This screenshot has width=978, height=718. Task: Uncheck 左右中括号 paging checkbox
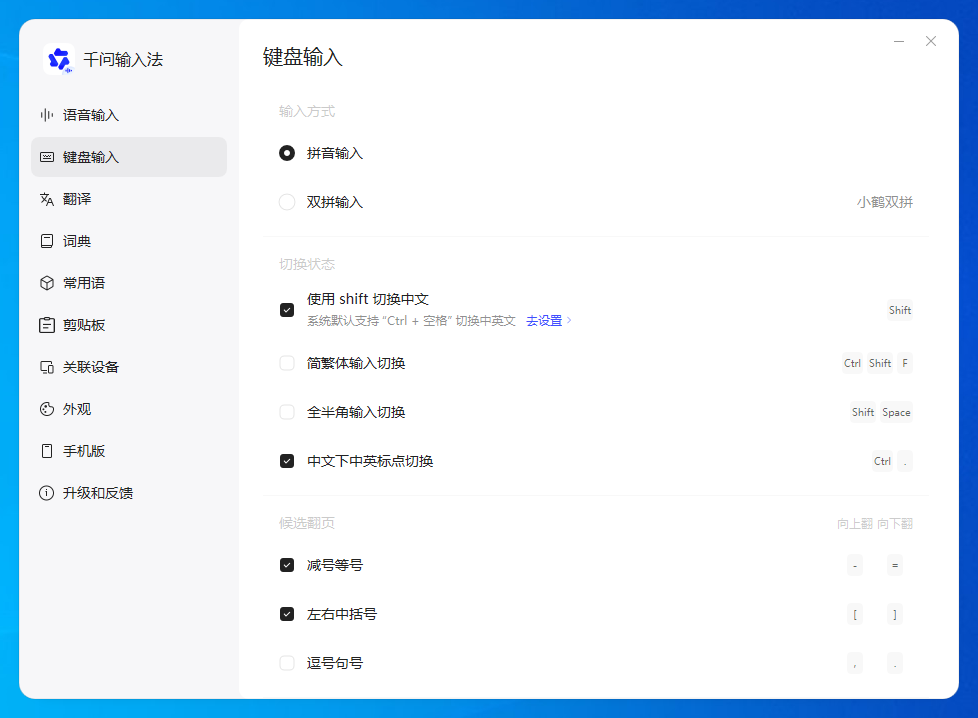(x=287, y=614)
